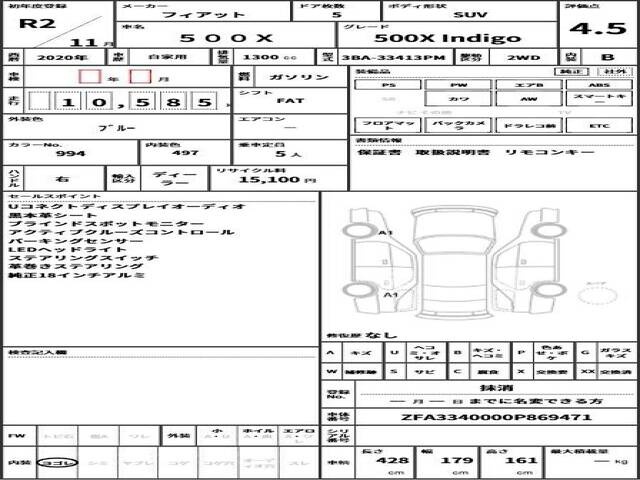The width and height of the screenshot is (640, 480).
Task: Toggle the ABS equipment box
Action: click(x=597, y=85)
